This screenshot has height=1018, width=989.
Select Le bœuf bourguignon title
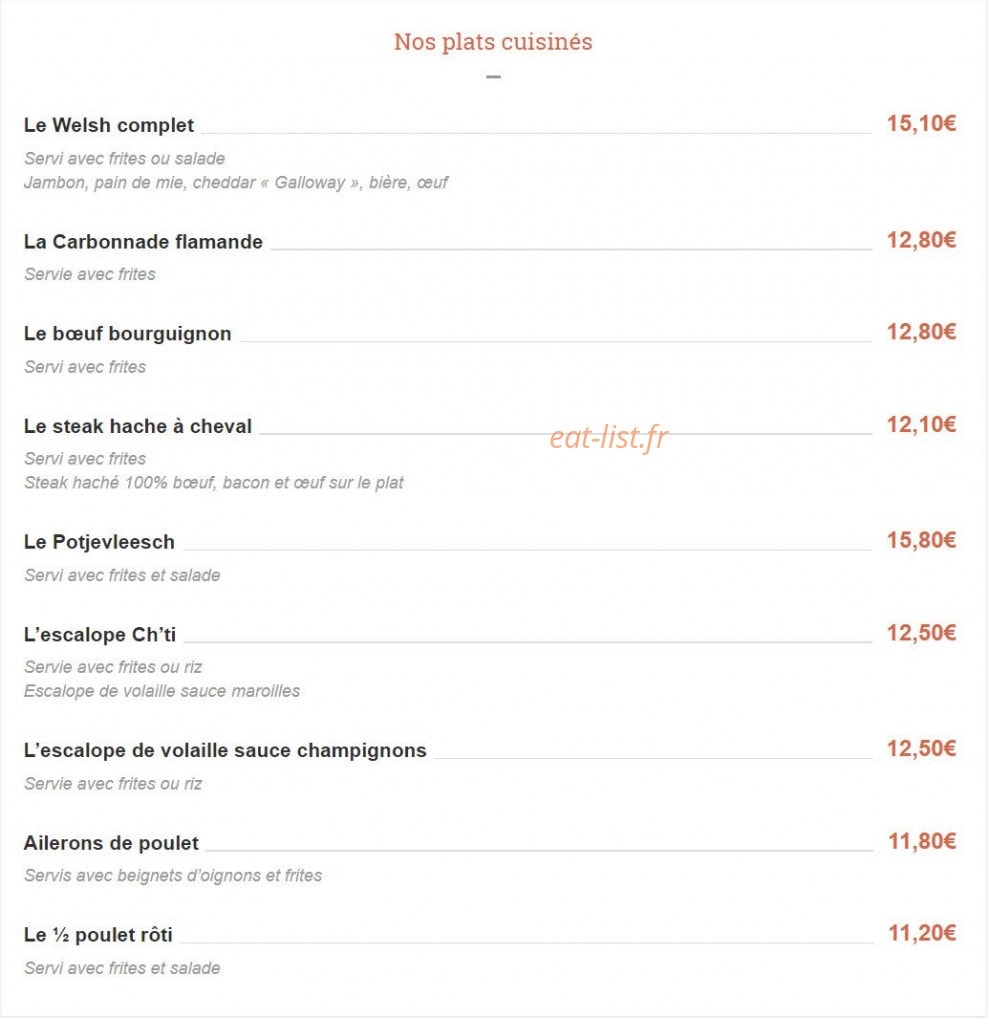[127, 334]
